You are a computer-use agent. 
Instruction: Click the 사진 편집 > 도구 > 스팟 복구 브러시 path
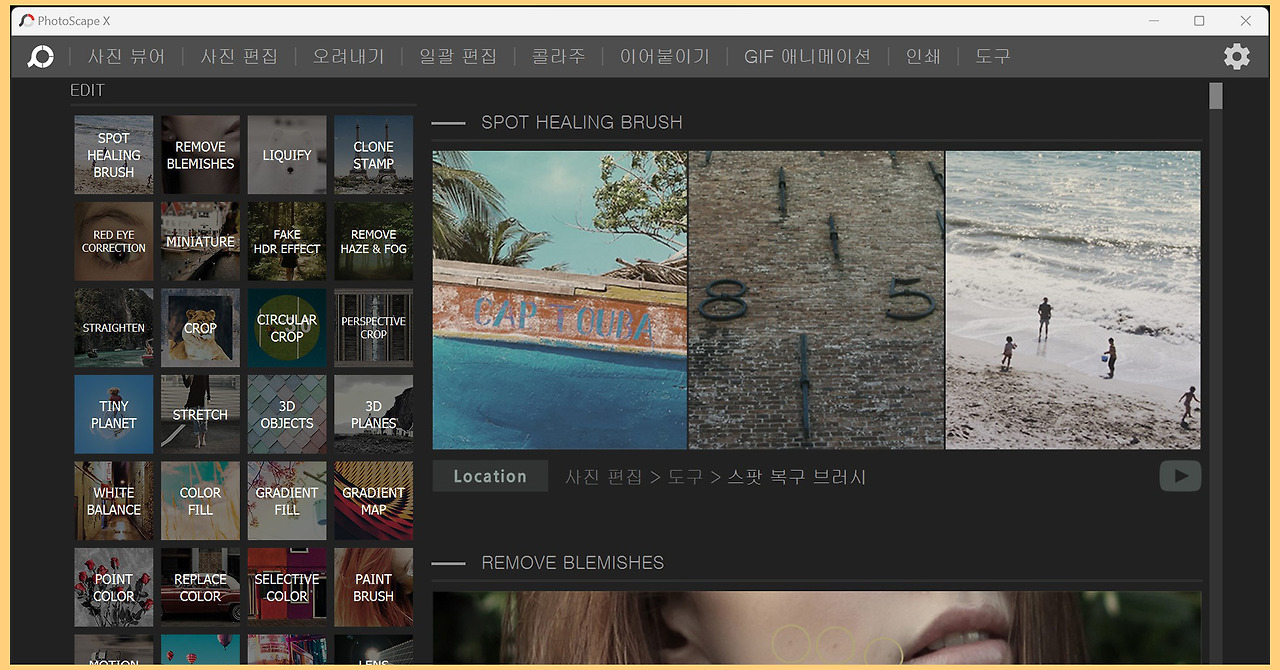pyautogui.click(x=716, y=477)
